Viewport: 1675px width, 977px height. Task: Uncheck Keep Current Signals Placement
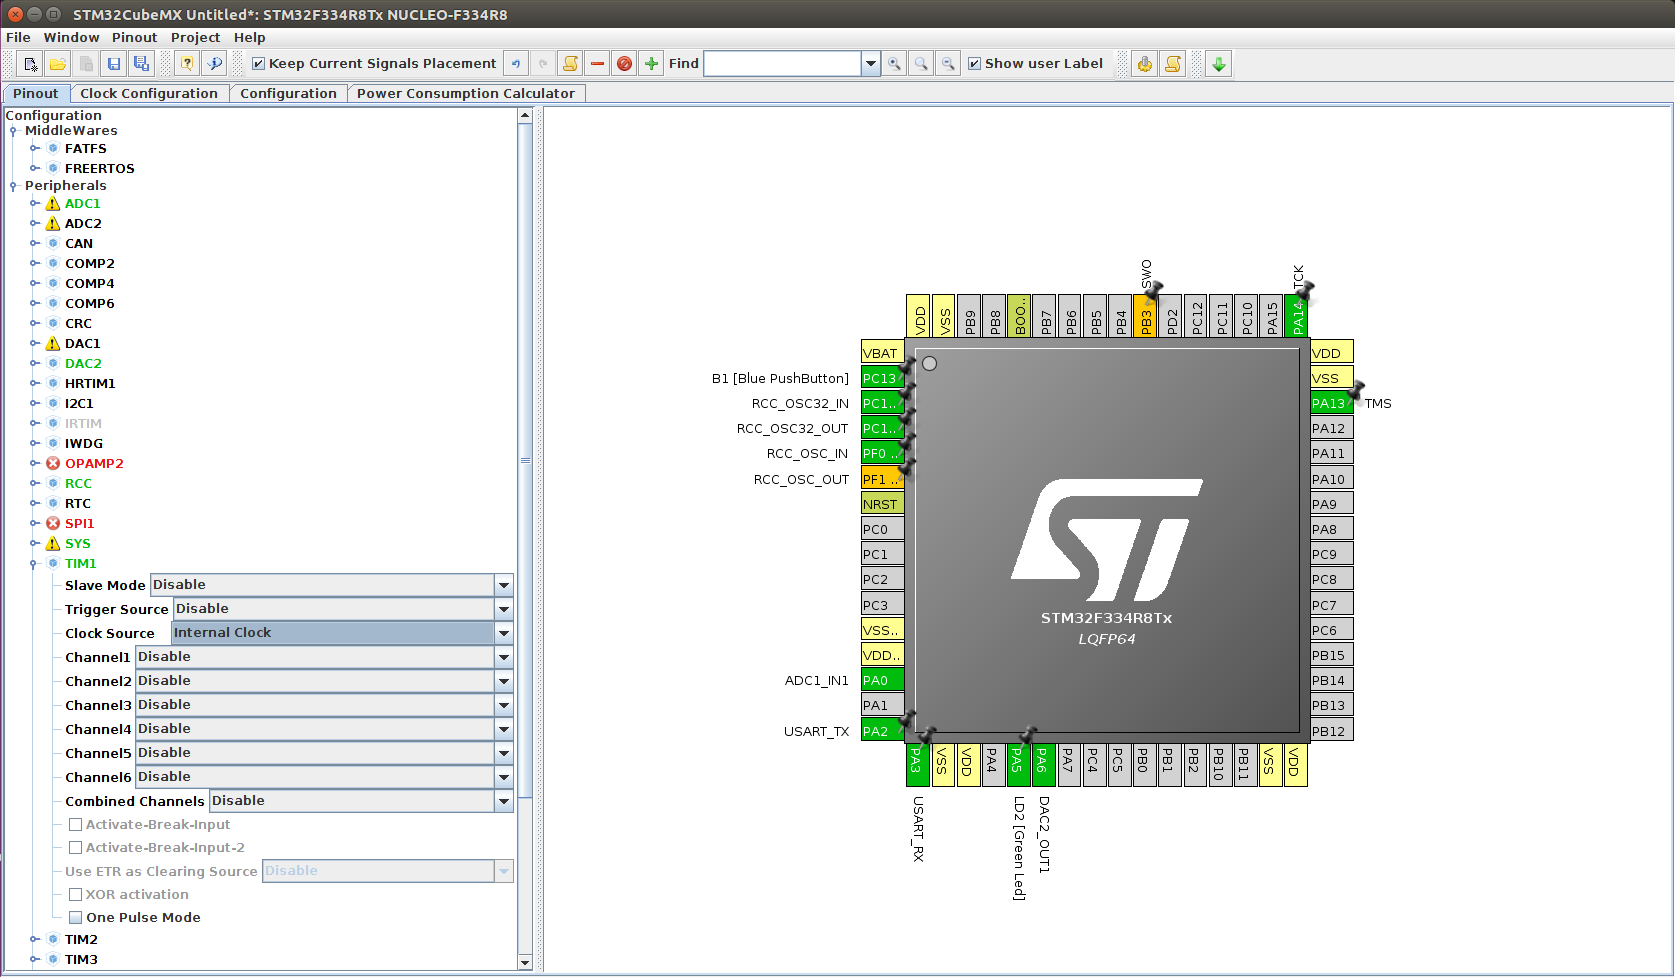259,64
